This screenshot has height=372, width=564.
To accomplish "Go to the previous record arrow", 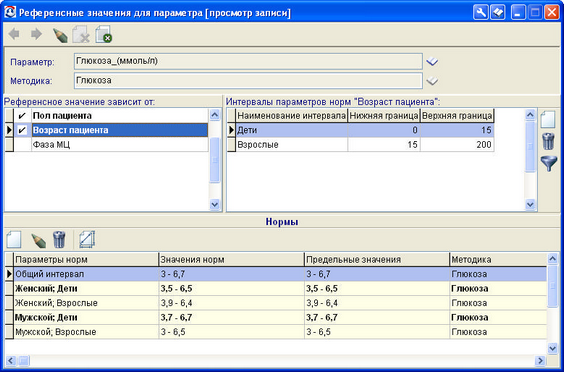I will coord(14,35).
